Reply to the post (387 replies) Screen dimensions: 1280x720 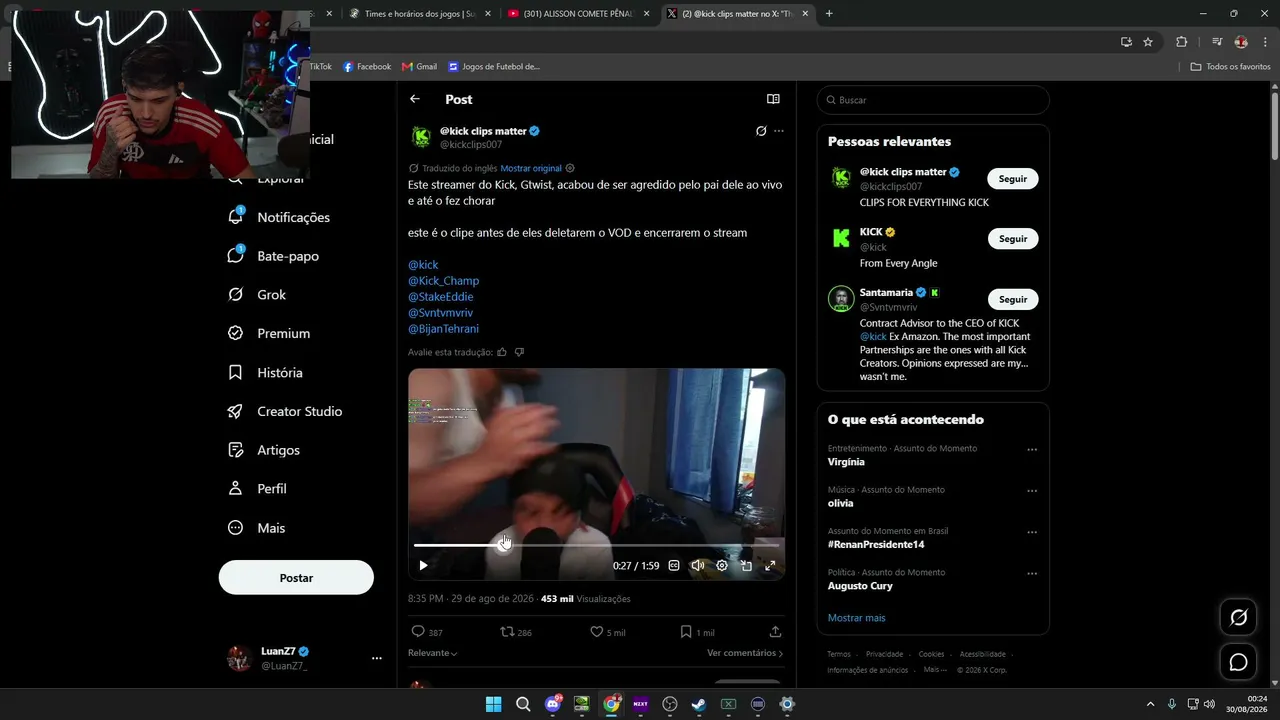point(427,632)
